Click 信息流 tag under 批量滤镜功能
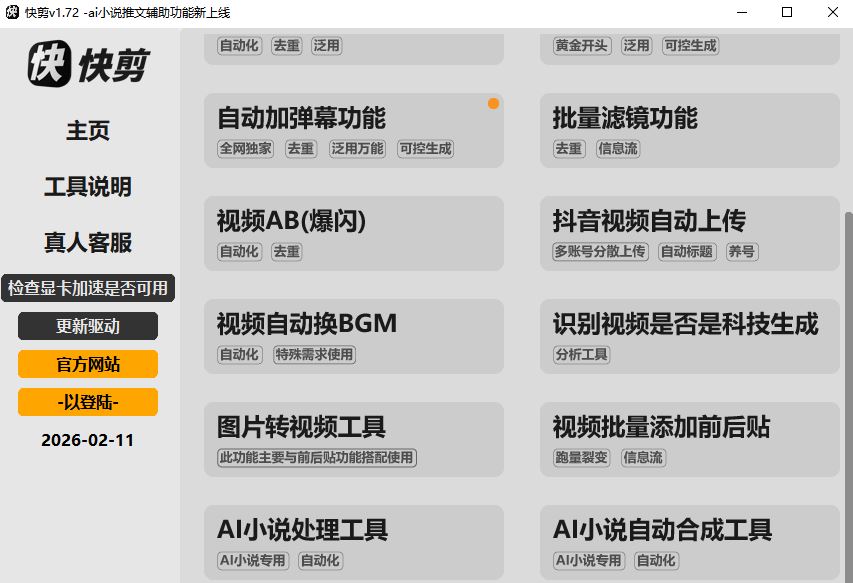The height and width of the screenshot is (583, 853). pyautogui.click(x=618, y=148)
